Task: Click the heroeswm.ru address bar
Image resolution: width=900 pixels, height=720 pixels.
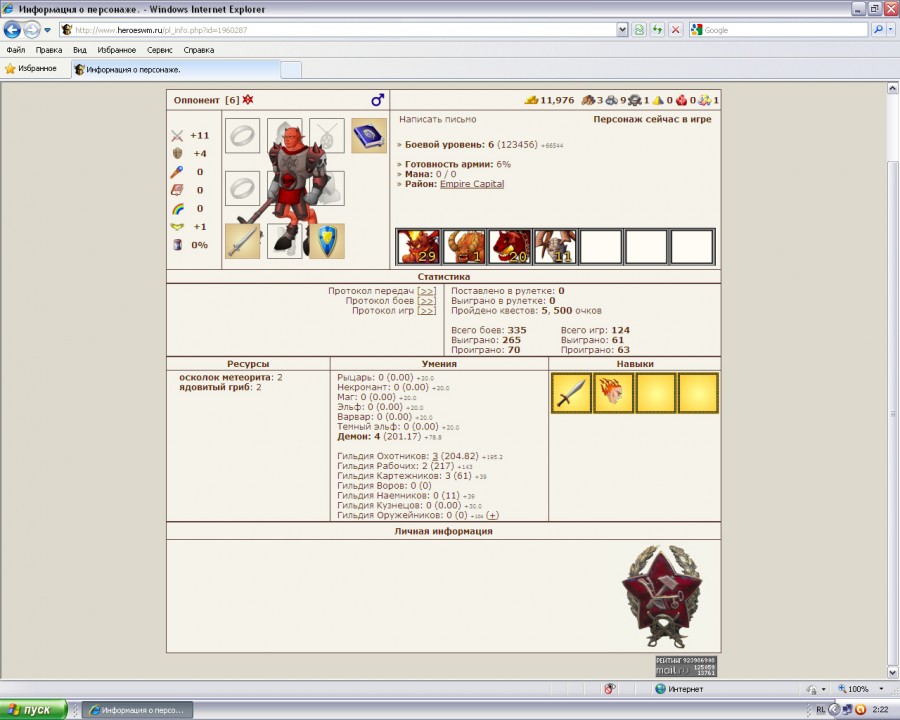Action: (x=338, y=30)
